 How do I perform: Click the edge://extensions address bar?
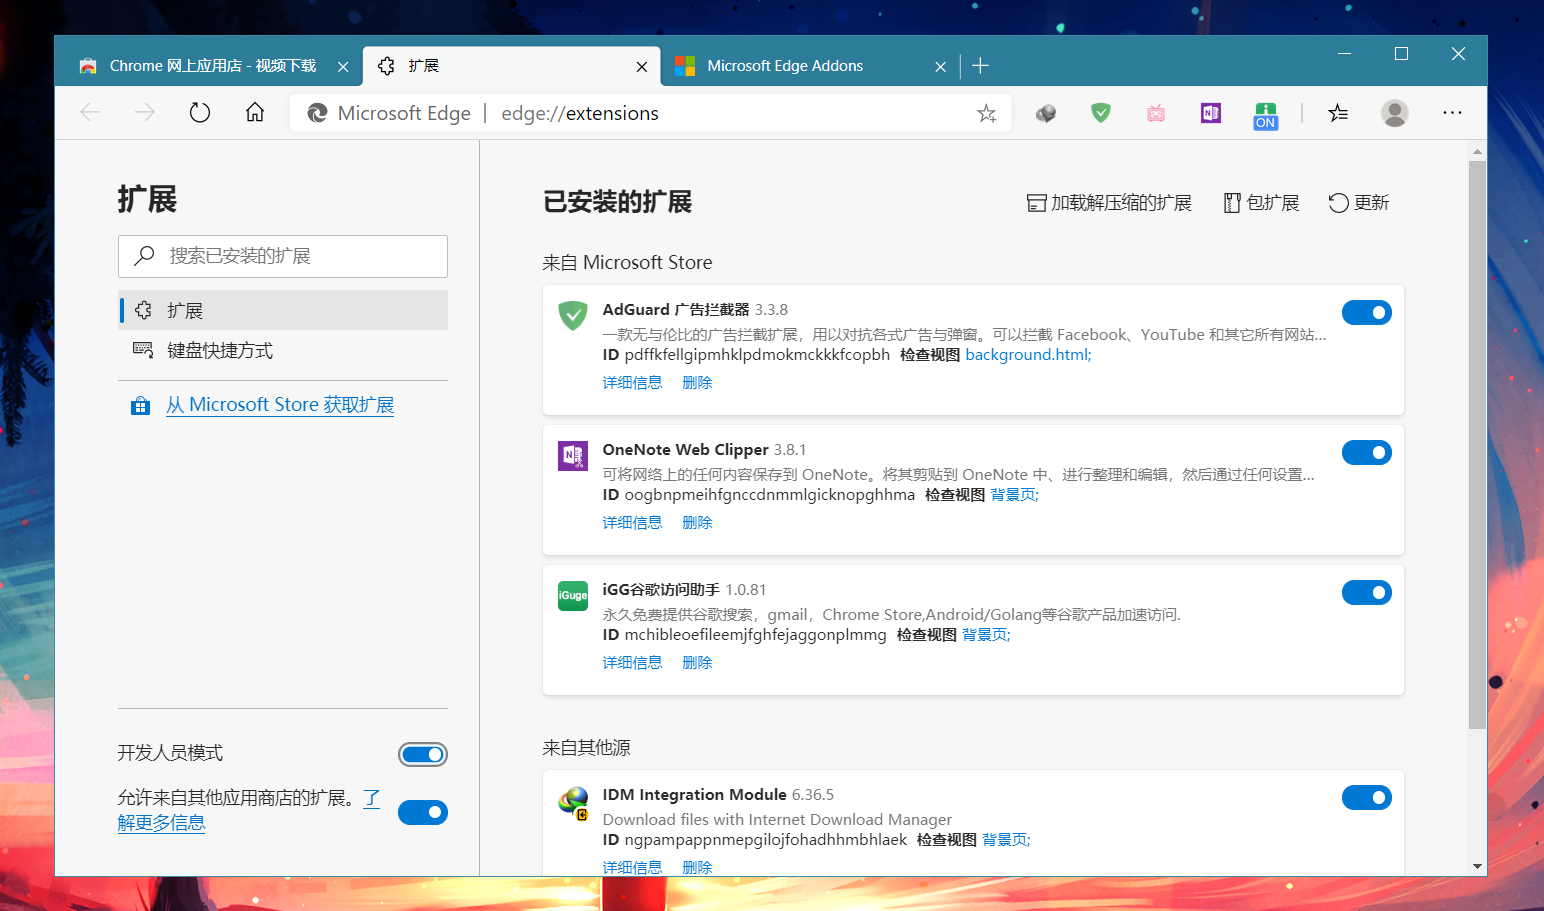pyautogui.click(x=650, y=113)
